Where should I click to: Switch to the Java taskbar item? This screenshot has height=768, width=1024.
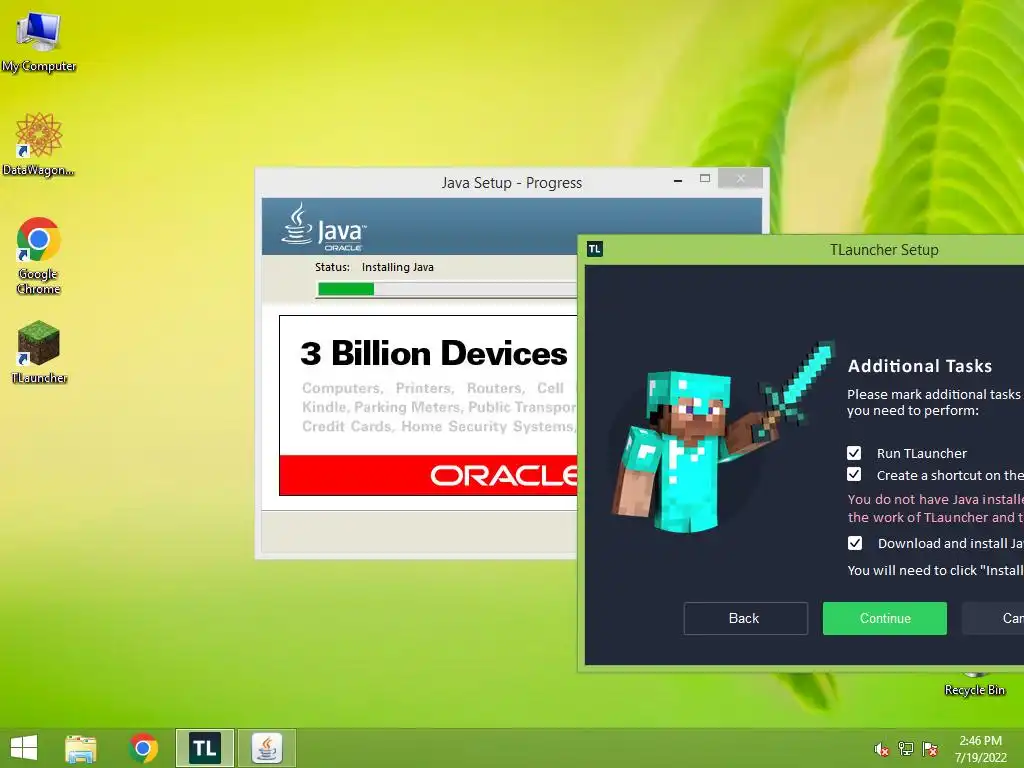pyautogui.click(x=266, y=748)
